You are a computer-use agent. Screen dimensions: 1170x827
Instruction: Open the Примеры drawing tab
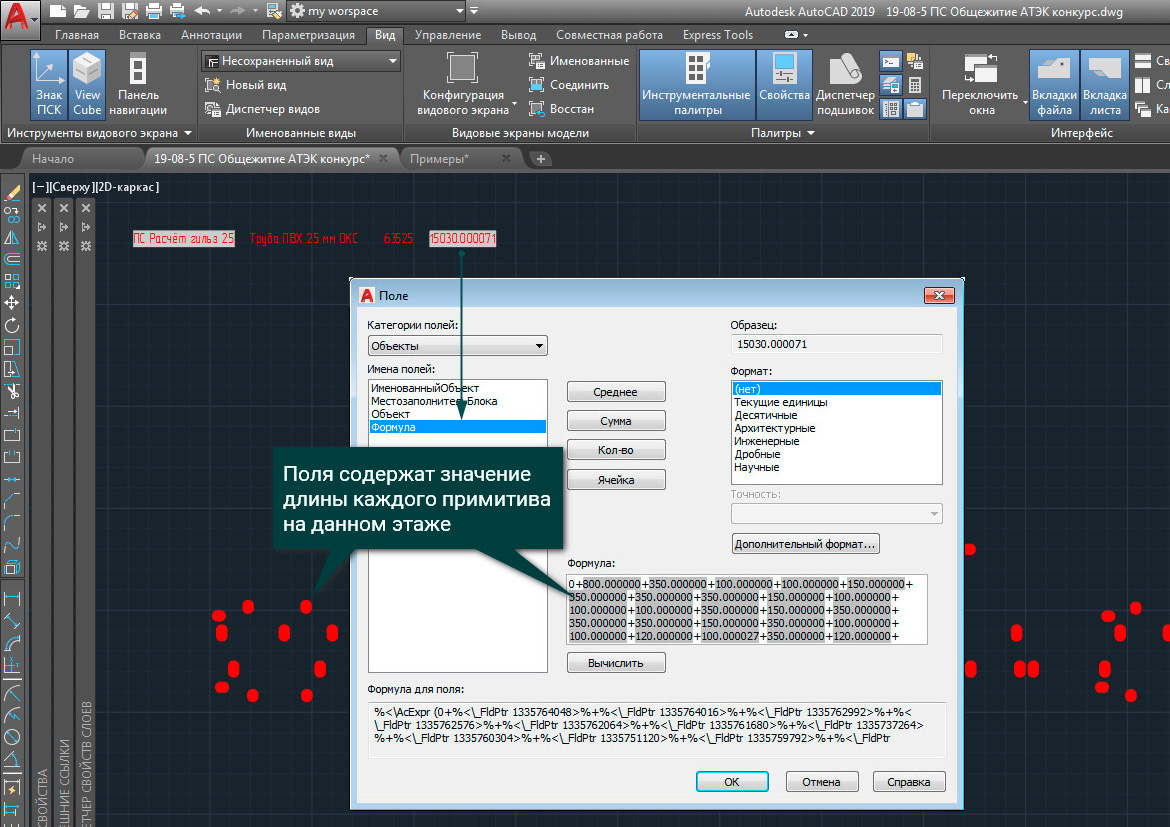(439, 158)
